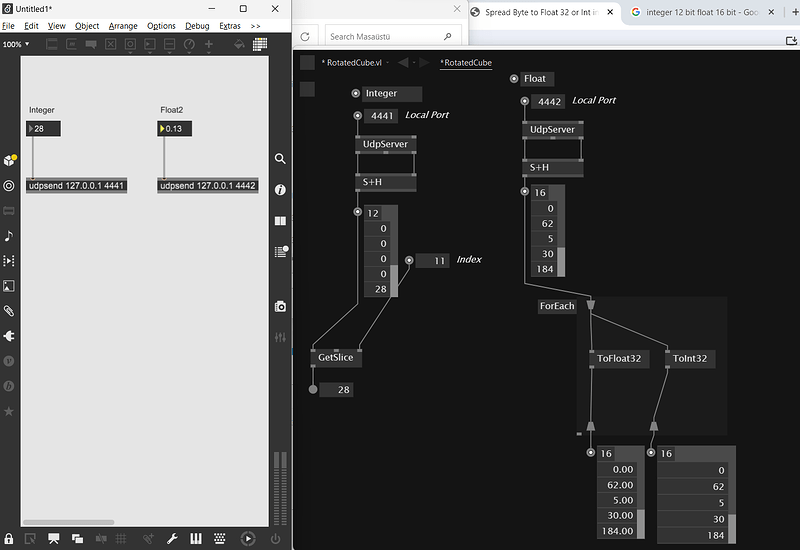Click the GetSlice output pin circle
The width and height of the screenshot is (800, 550).
(x=313, y=389)
